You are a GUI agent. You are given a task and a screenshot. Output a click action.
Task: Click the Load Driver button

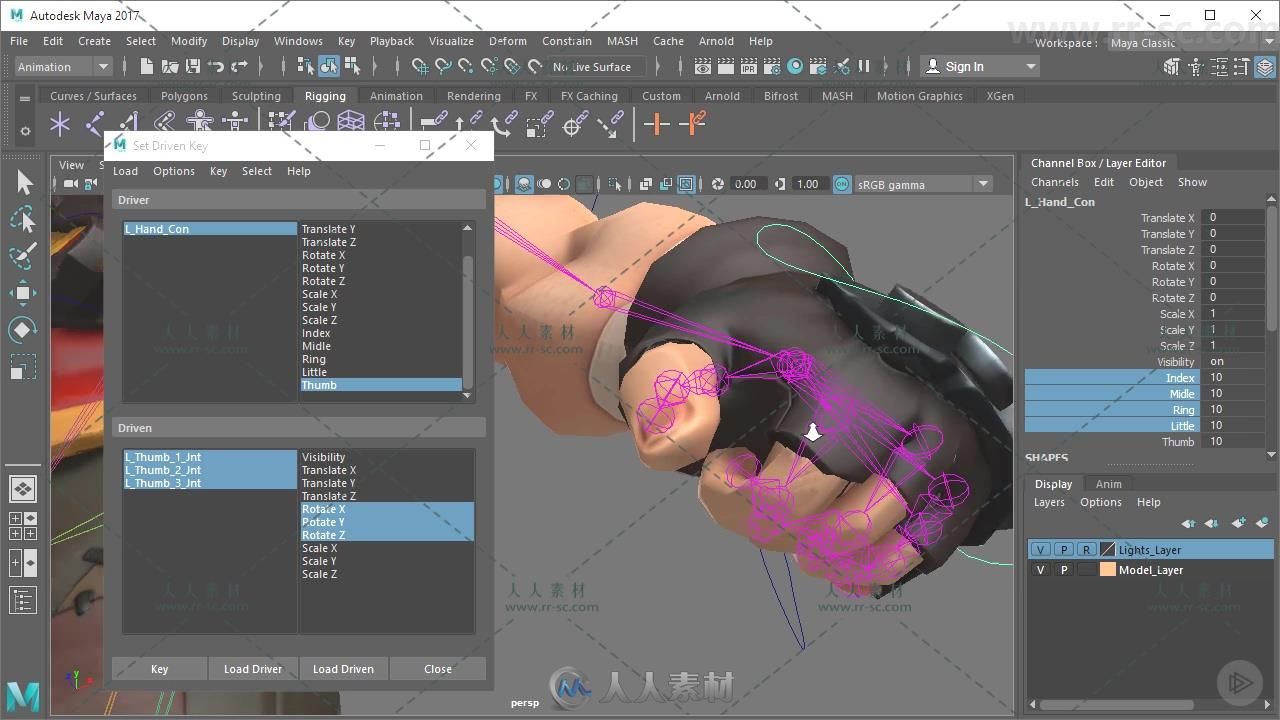(x=253, y=669)
